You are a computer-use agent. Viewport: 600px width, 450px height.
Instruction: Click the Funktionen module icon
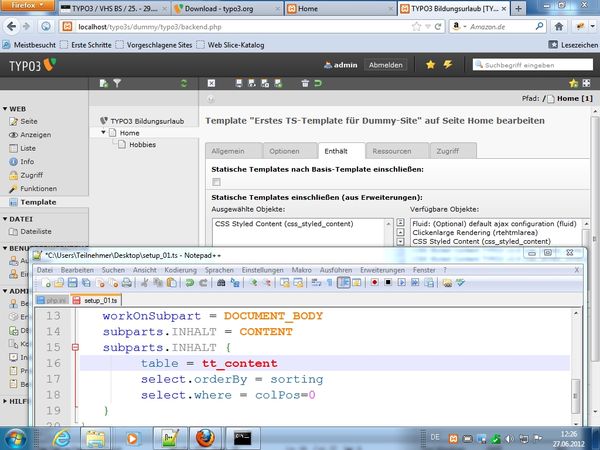12,188
